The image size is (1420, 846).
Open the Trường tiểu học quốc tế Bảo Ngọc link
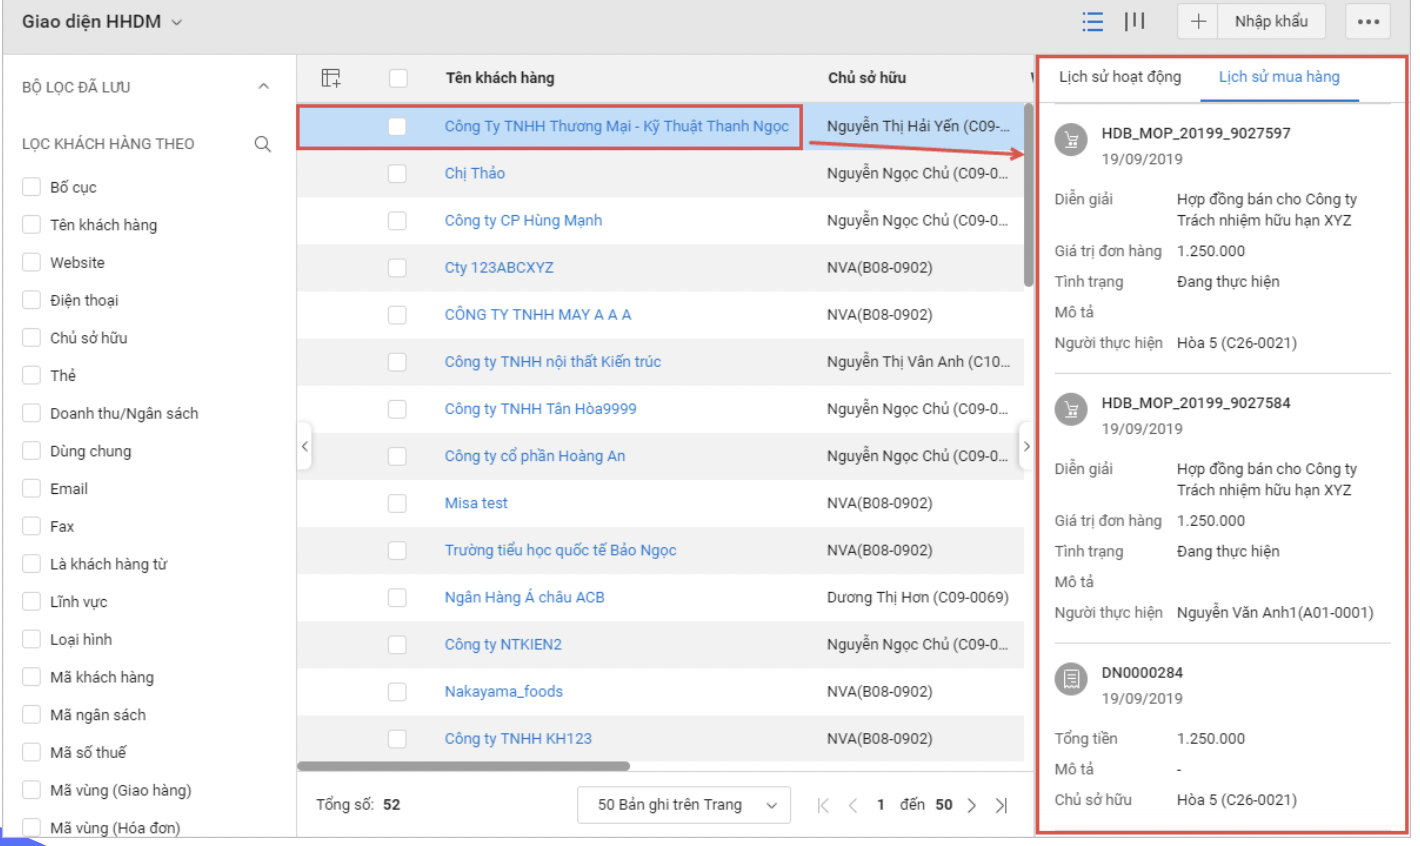(x=560, y=550)
